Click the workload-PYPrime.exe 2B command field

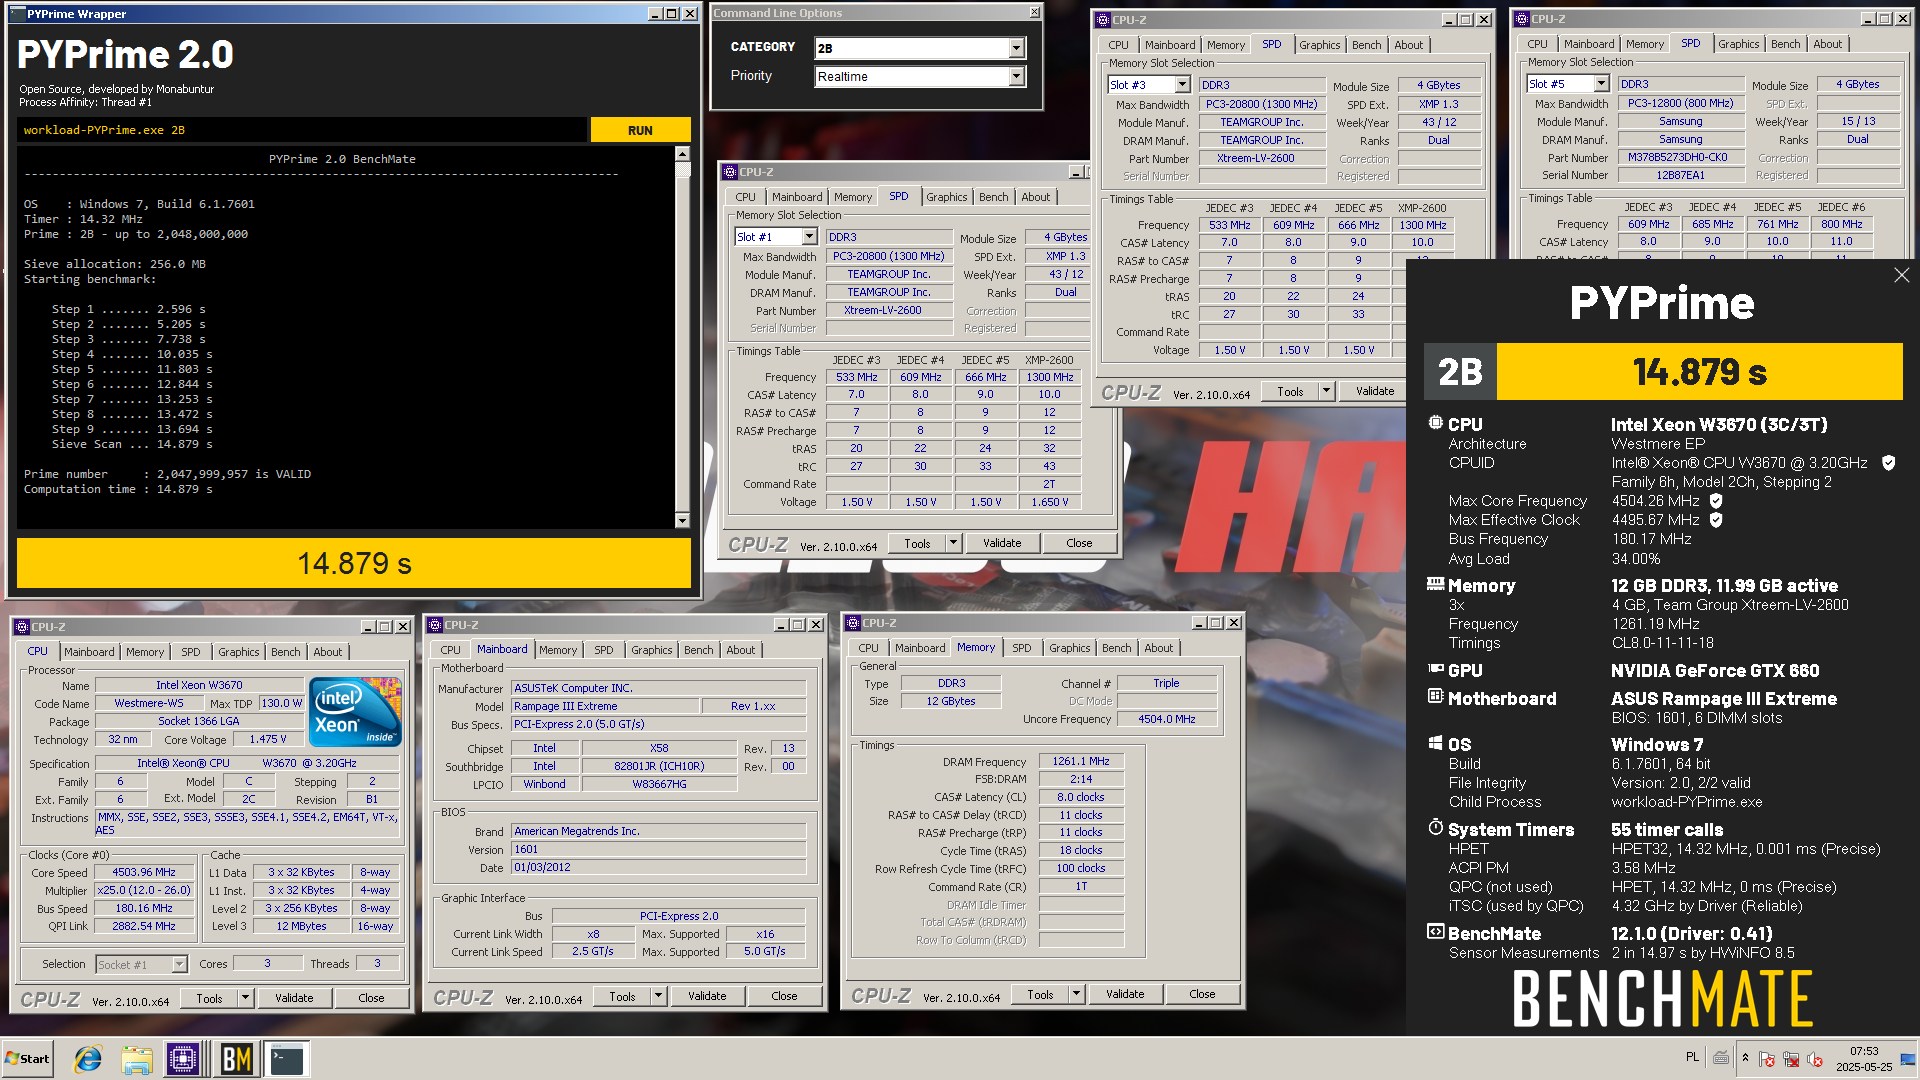302,130
